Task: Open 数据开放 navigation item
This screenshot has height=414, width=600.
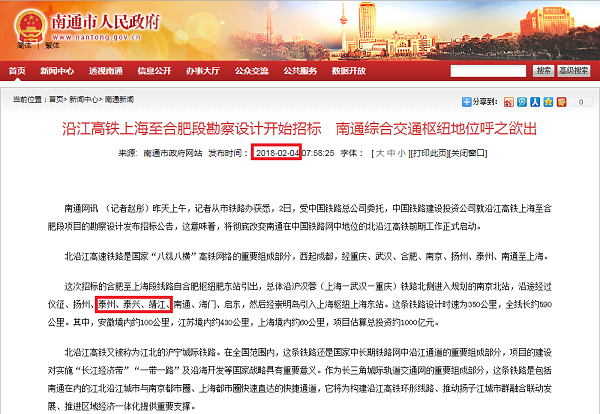Action: [x=349, y=71]
